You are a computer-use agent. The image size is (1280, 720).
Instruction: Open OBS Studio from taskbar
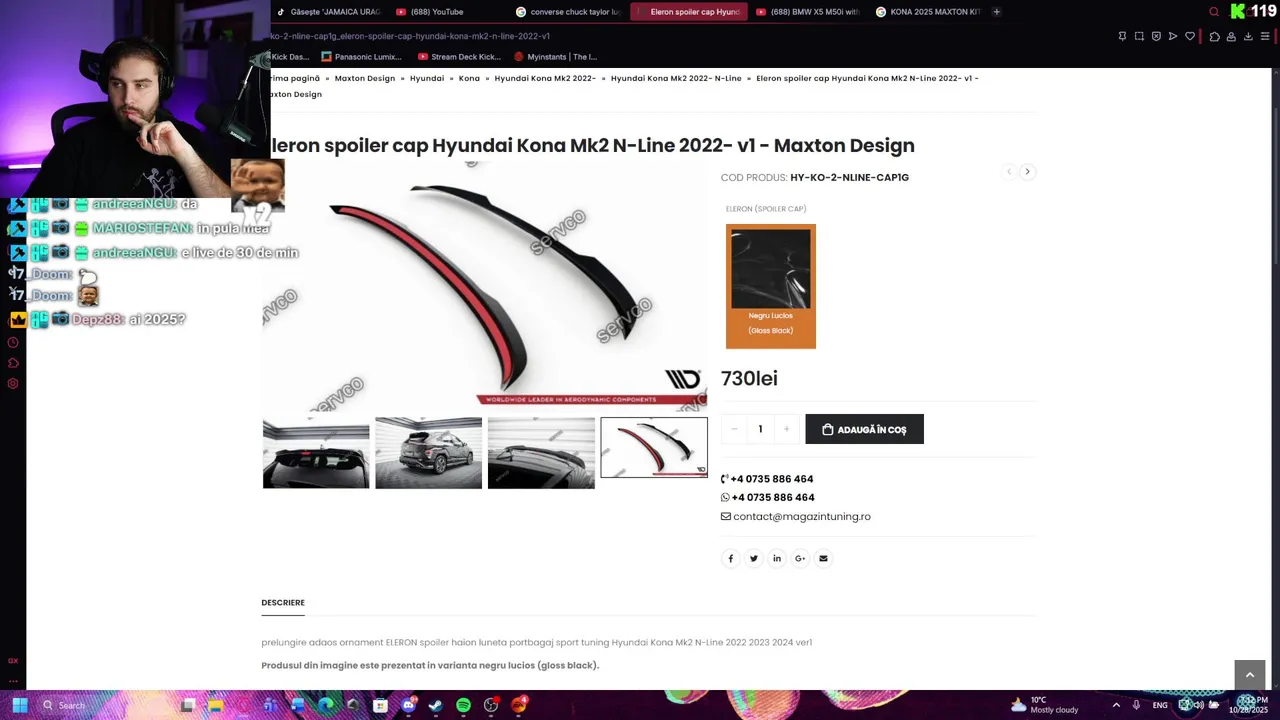click(x=490, y=705)
